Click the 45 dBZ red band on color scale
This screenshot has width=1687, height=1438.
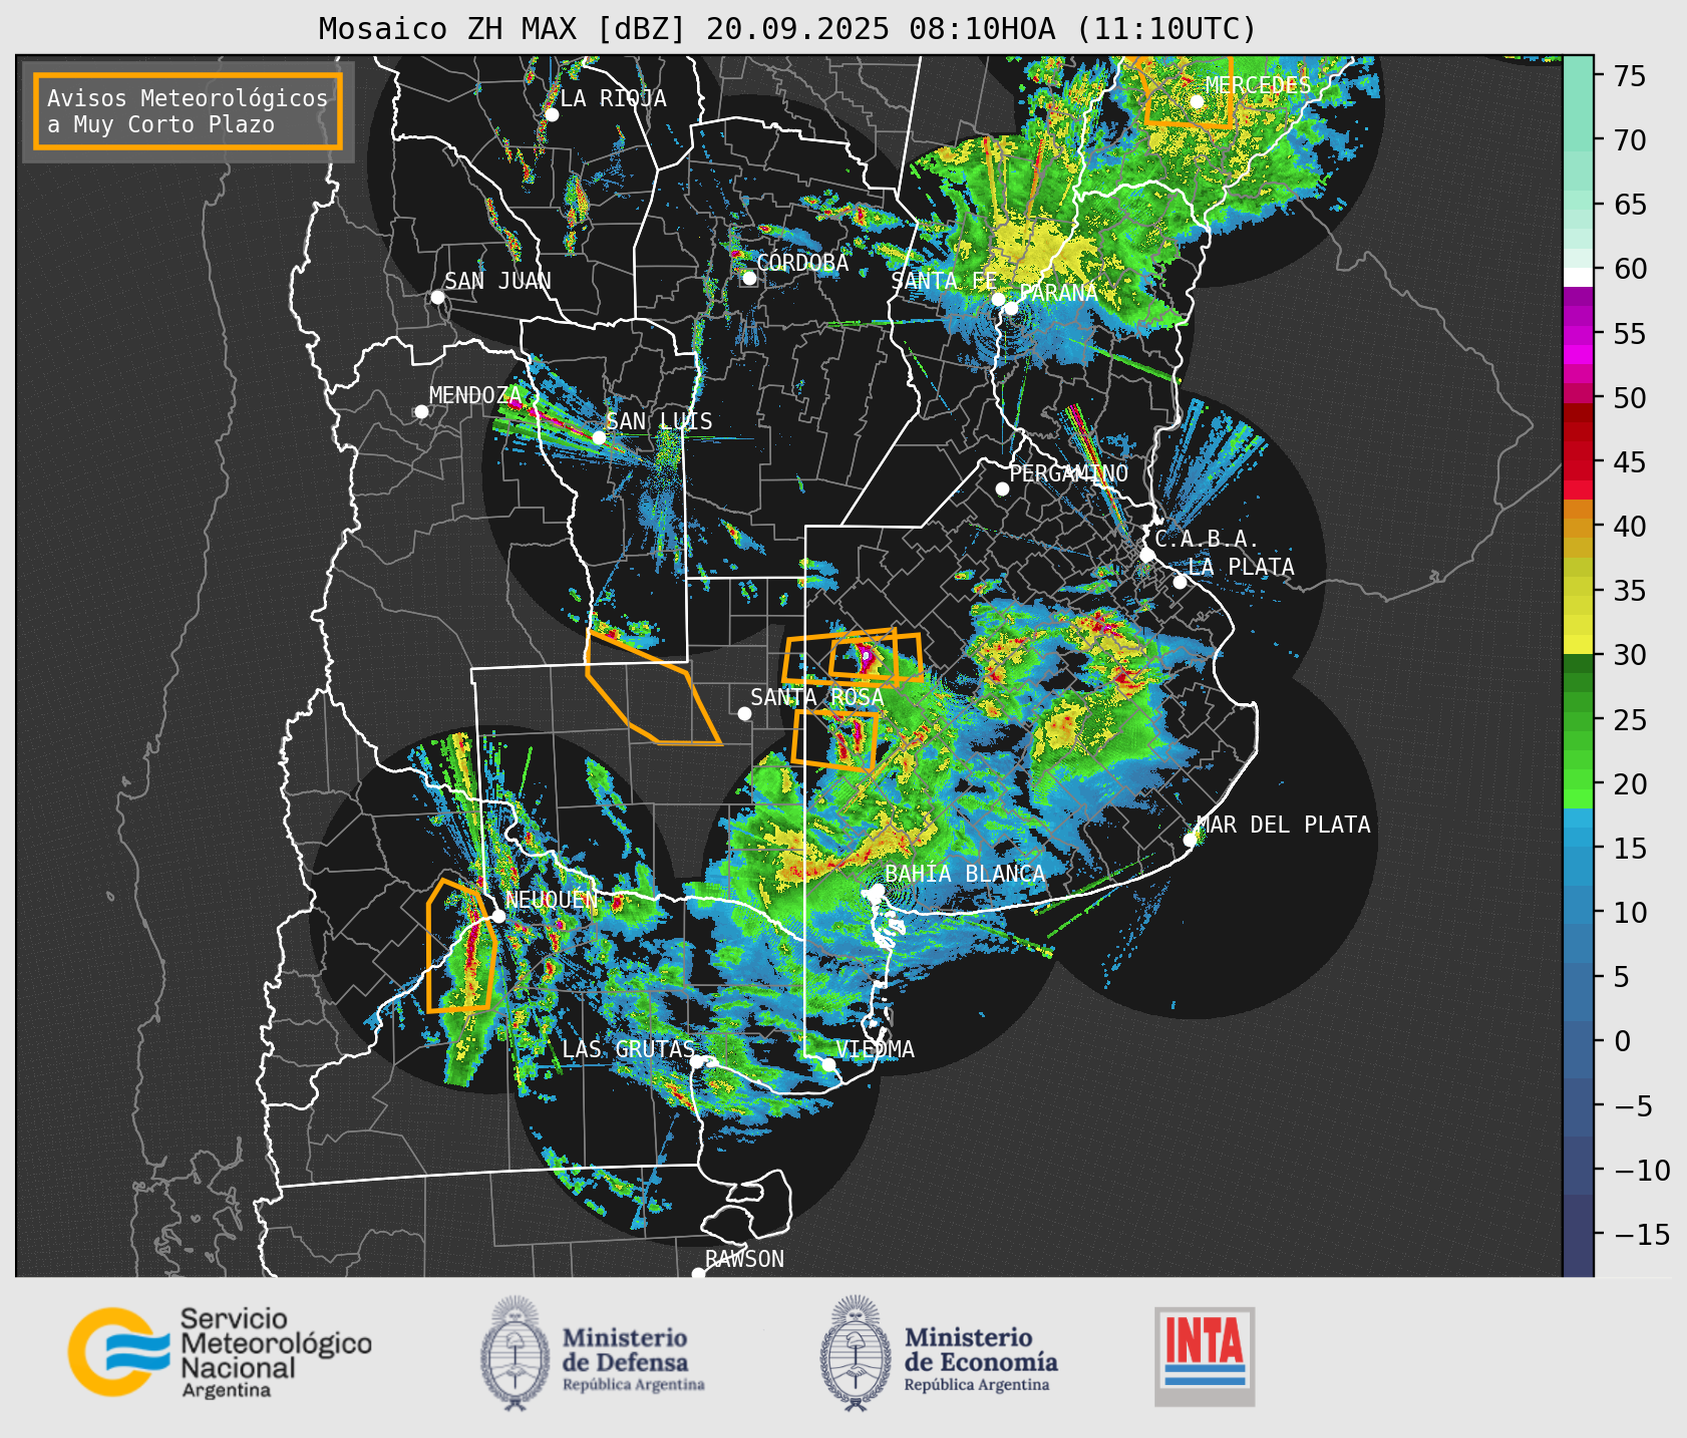(x=1578, y=462)
